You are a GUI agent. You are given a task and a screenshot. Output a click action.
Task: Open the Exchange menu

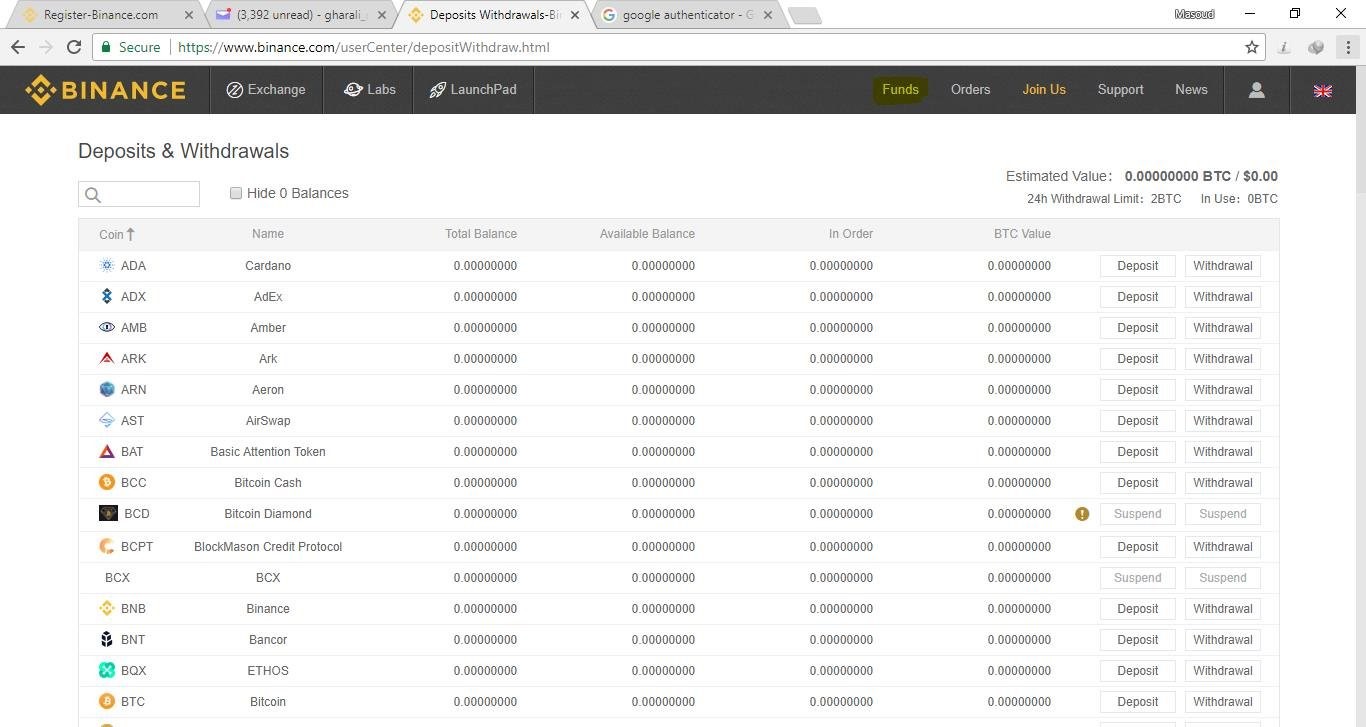coord(266,90)
